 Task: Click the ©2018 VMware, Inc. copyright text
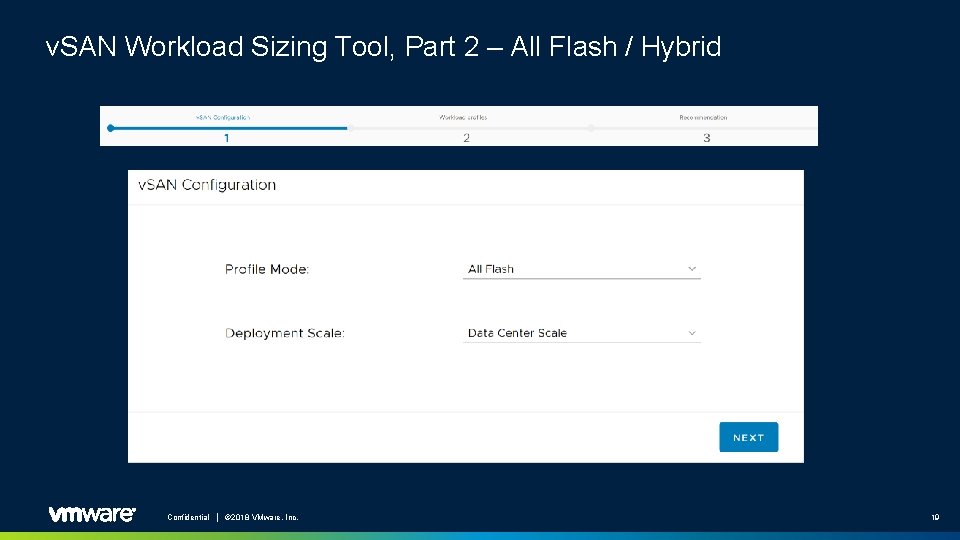(x=261, y=517)
